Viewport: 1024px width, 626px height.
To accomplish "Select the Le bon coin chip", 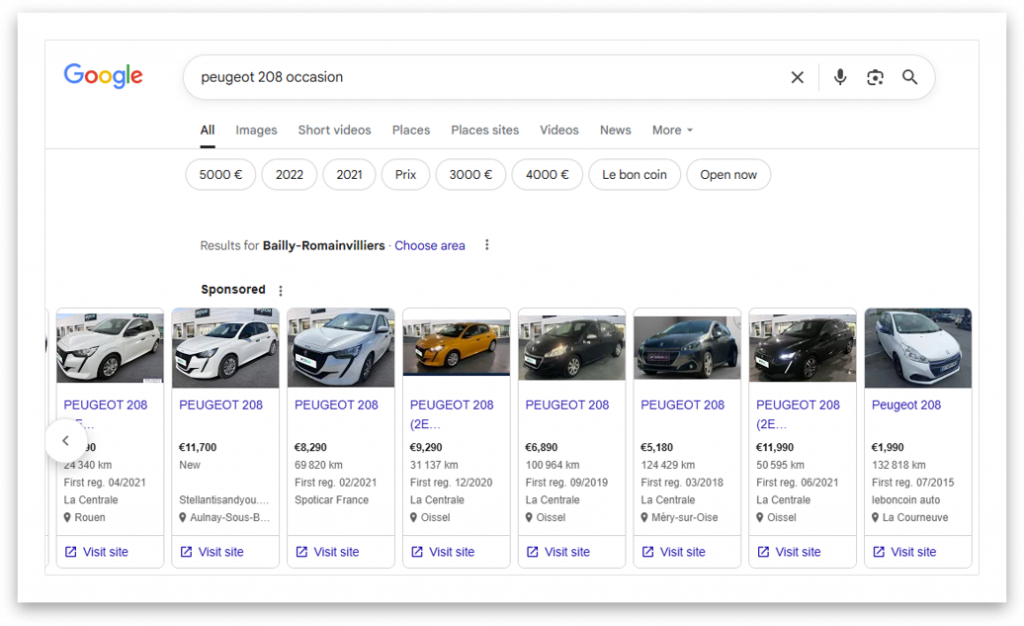I will (x=634, y=174).
